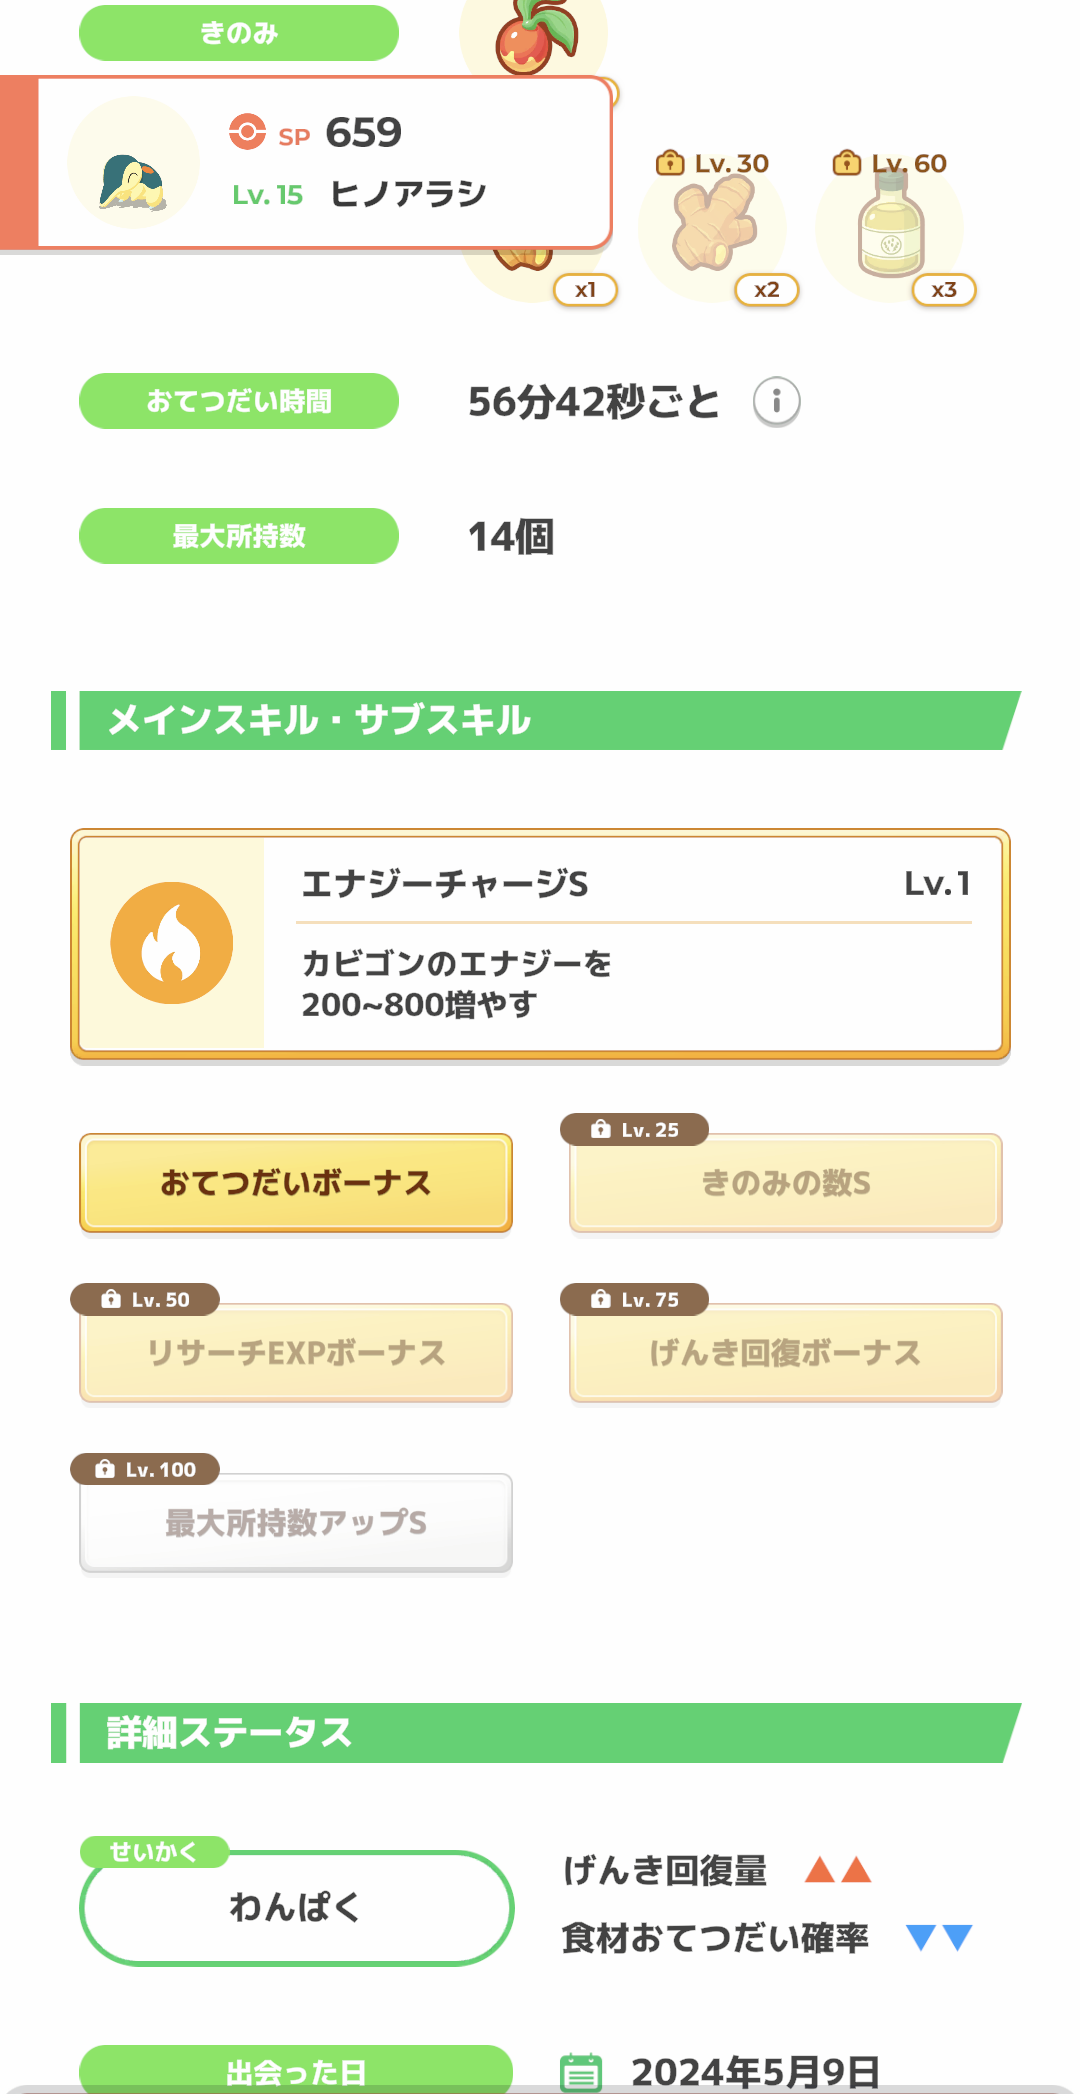Tap the info icon beside 56分42秒ごと
1080x2094 pixels.
coord(776,402)
